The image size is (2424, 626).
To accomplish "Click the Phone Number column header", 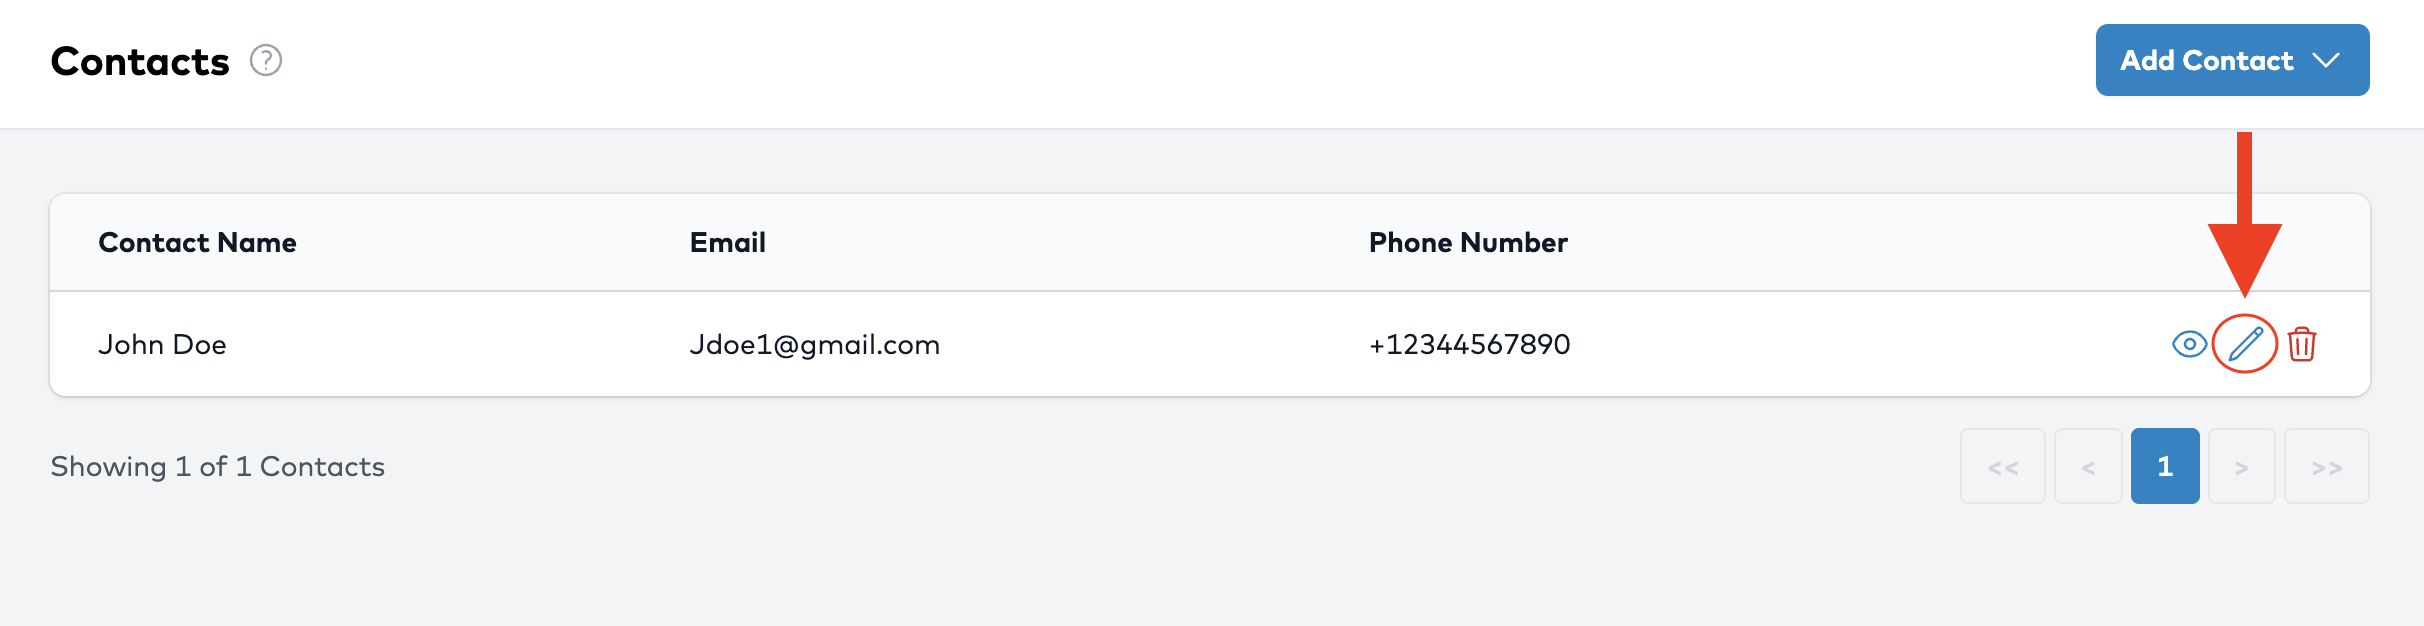I will point(1467,243).
